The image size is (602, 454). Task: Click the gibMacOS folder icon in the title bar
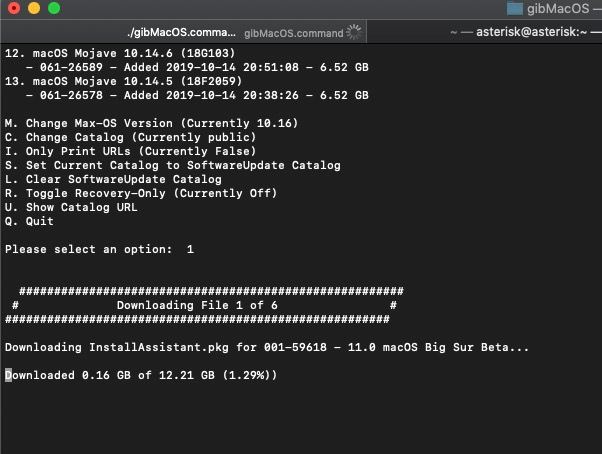coord(514,8)
